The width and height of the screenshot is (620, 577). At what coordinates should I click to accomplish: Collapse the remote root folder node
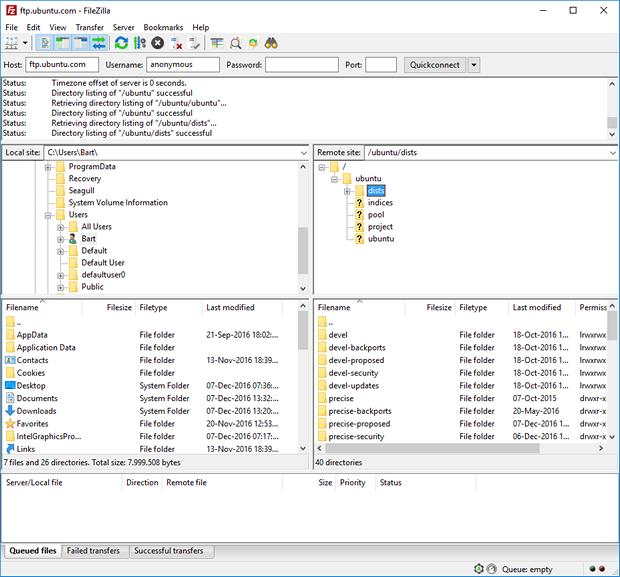[322, 167]
